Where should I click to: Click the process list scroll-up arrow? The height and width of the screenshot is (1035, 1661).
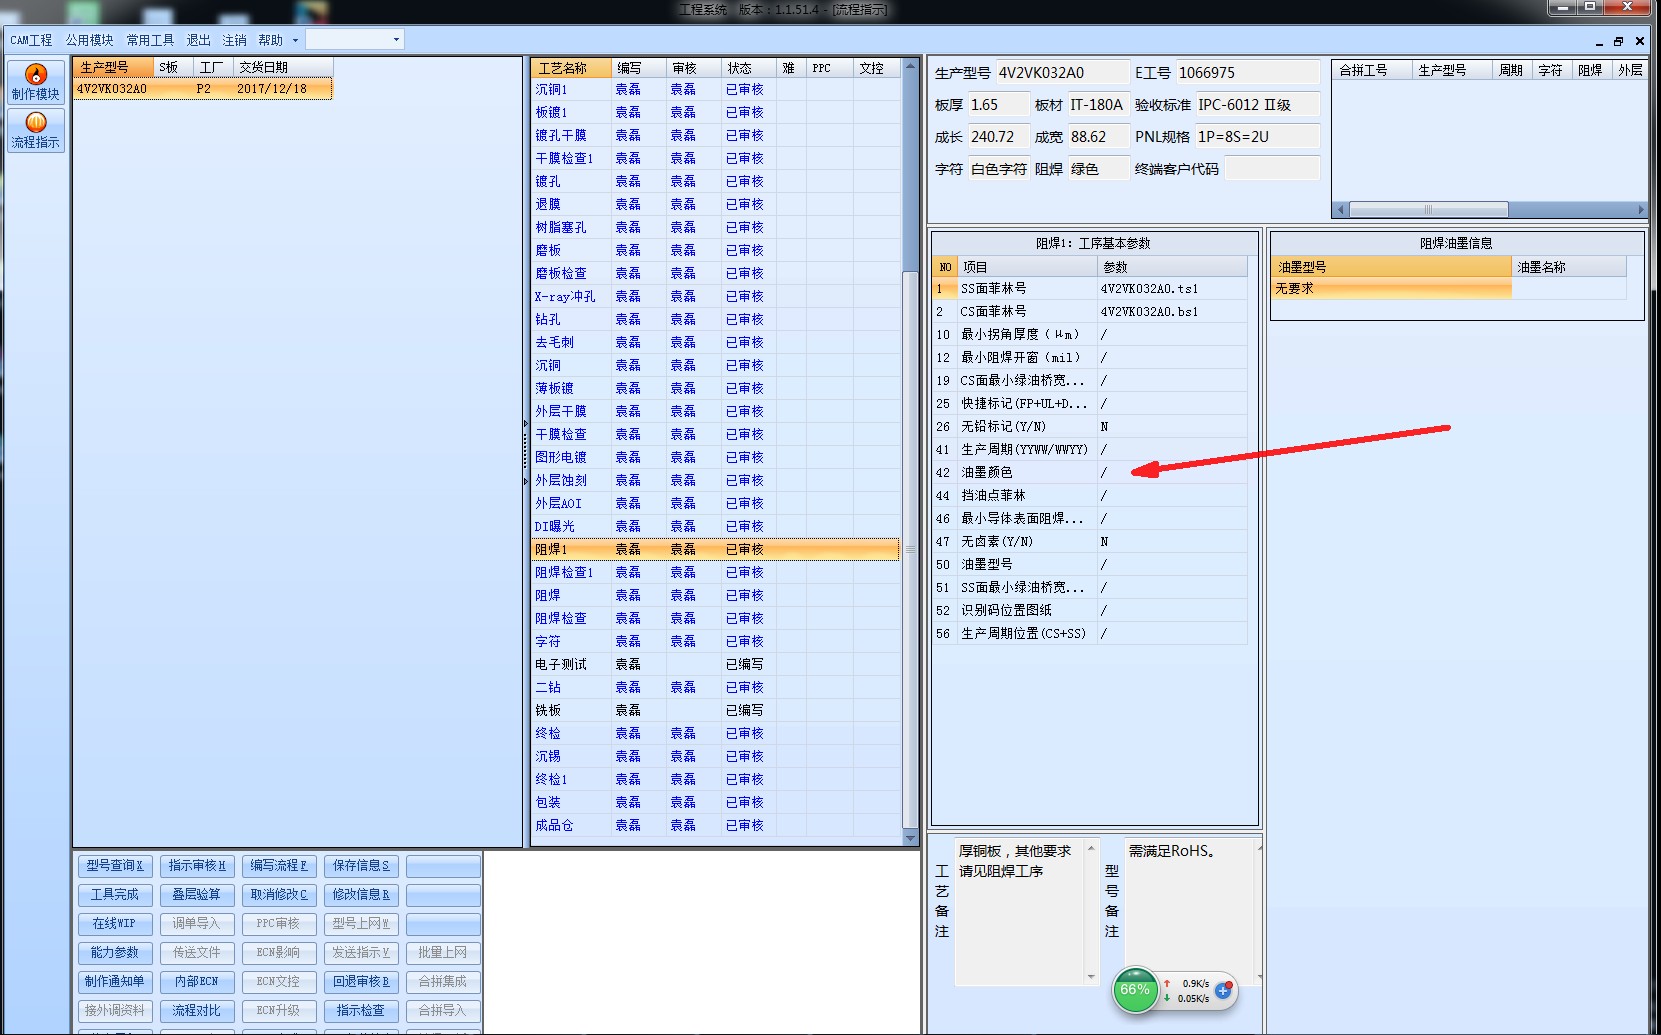coord(910,67)
